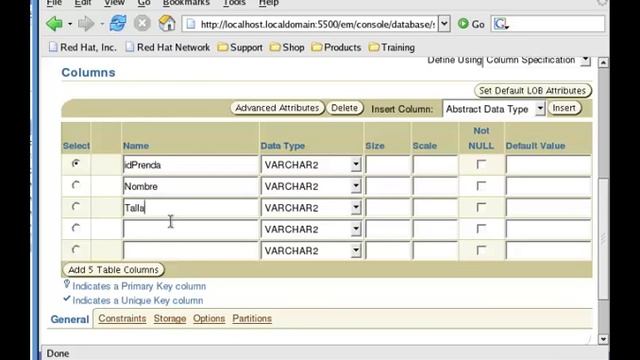The image size is (640, 360).
Task: Click Set Default LOB Attributes button
Action: tap(533, 91)
